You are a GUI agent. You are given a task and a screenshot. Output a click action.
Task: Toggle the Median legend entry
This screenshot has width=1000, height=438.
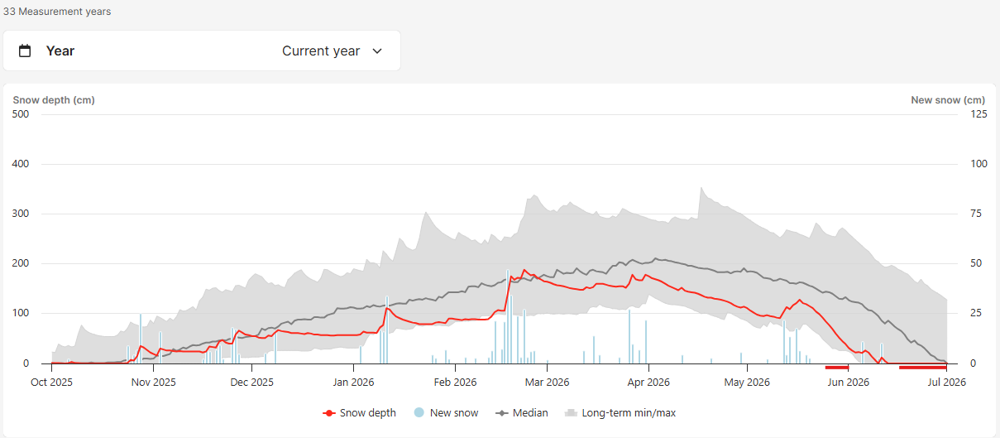click(x=522, y=413)
